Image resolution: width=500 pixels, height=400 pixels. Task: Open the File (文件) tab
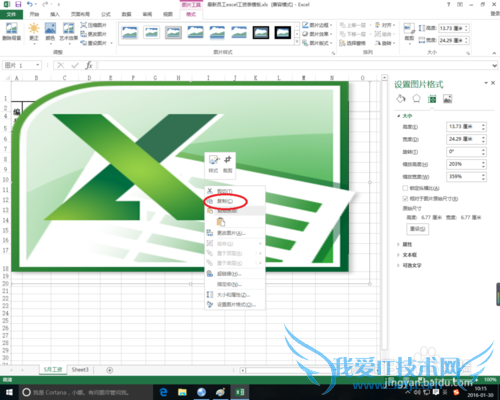click(x=11, y=14)
